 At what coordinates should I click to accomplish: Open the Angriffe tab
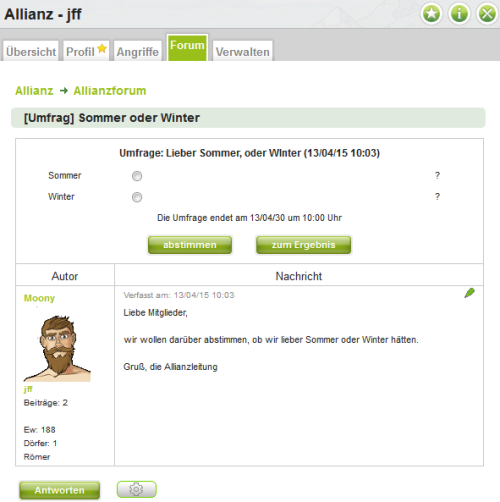point(138,51)
